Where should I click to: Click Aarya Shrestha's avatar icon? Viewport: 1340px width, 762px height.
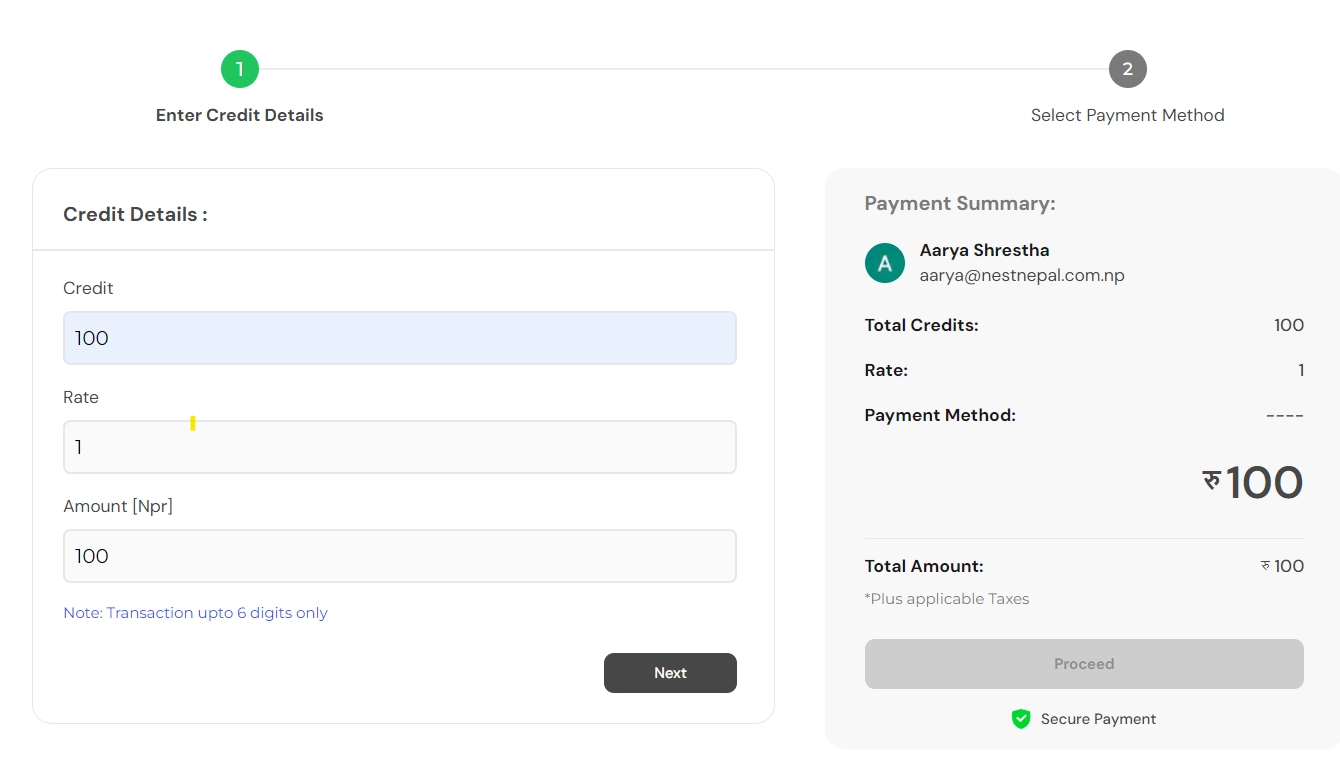885,263
